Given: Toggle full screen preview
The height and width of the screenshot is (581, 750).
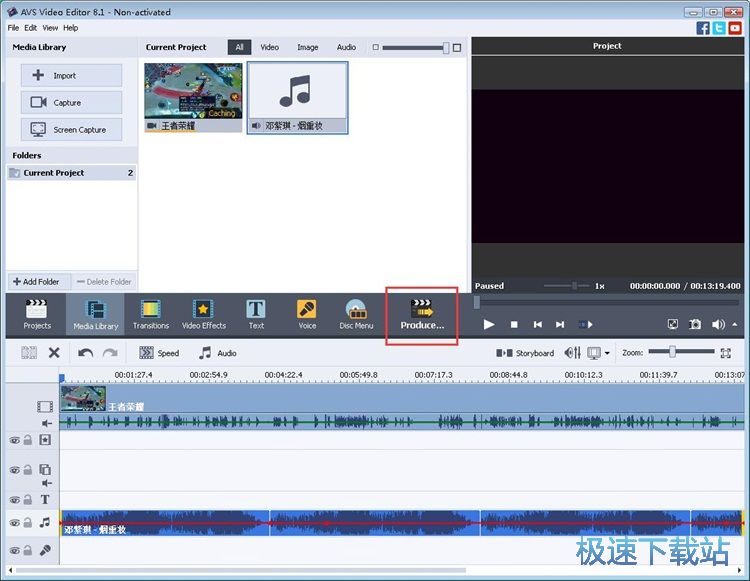Looking at the screenshot, I should tap(673, 324).
